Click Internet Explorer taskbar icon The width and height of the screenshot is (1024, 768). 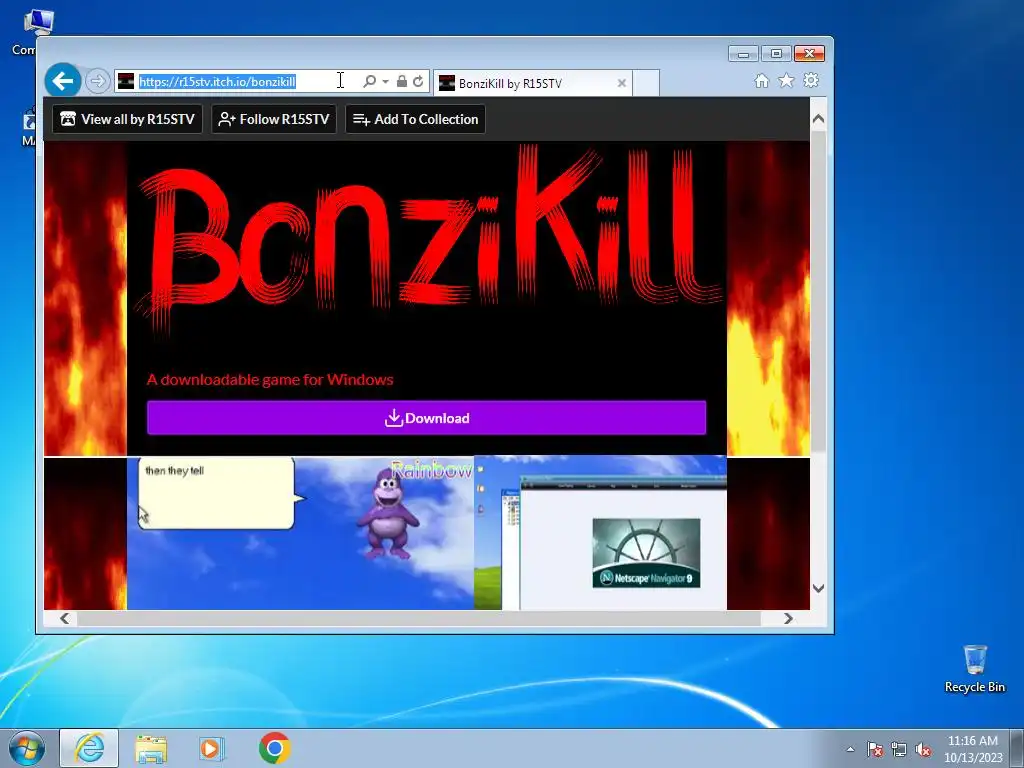click(89, 748)
